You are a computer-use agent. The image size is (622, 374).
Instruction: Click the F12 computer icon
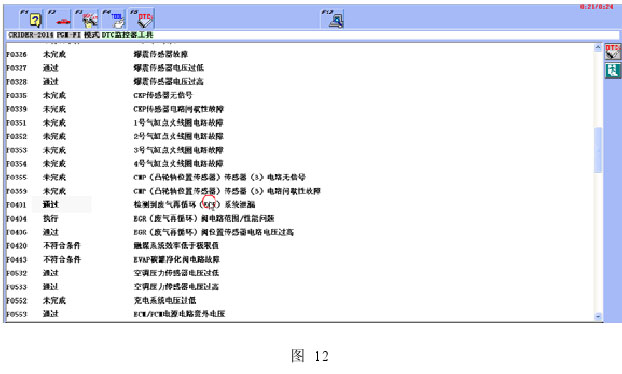click(x=333, y=19)
